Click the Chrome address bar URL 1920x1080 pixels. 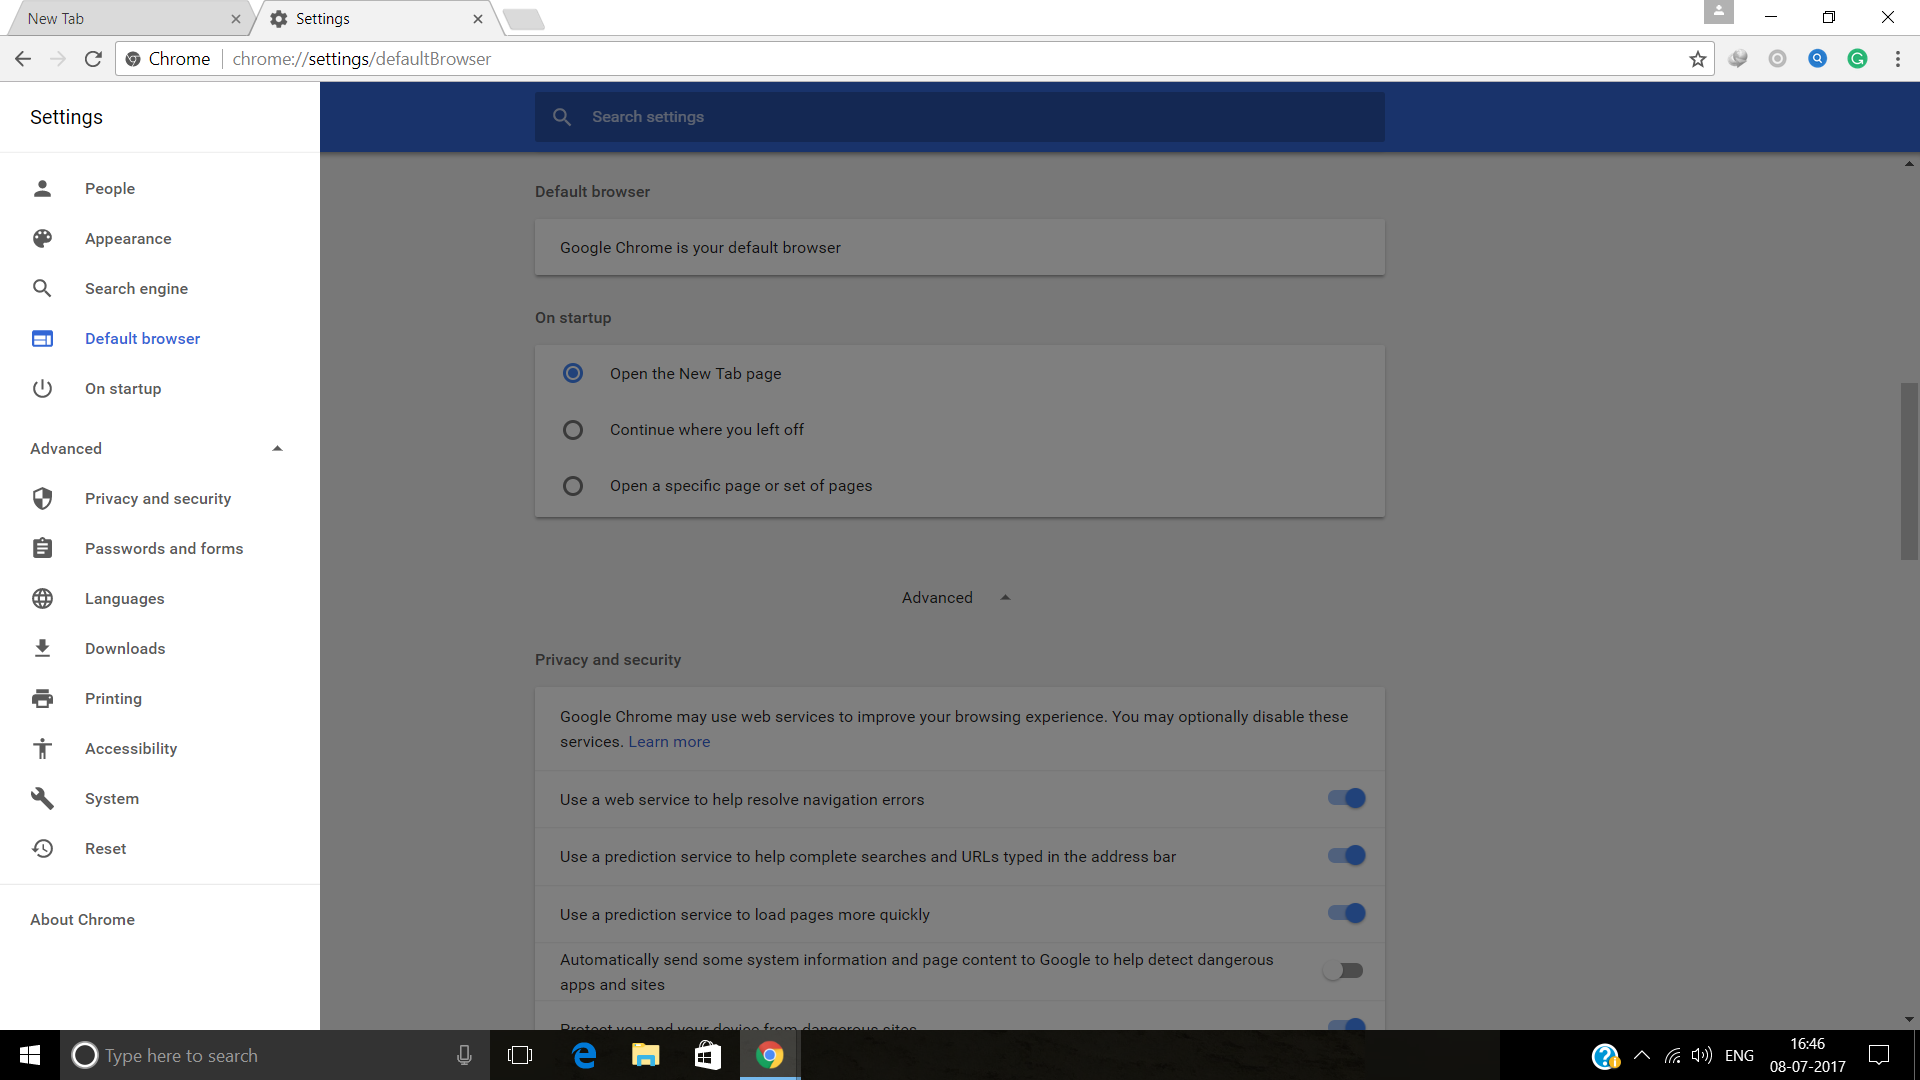(x=362, y=59)
